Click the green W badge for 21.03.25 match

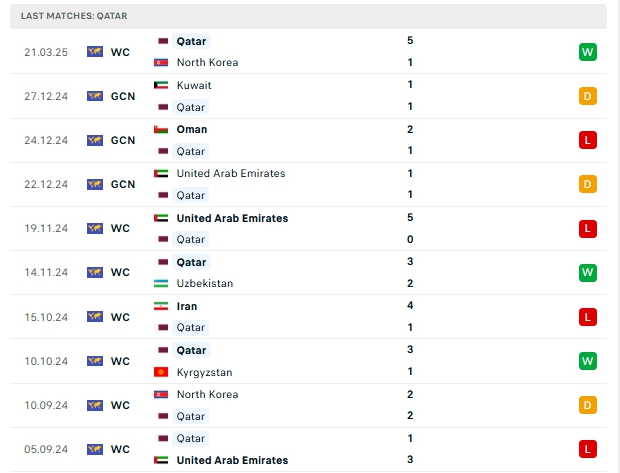[x=588, y=52]
